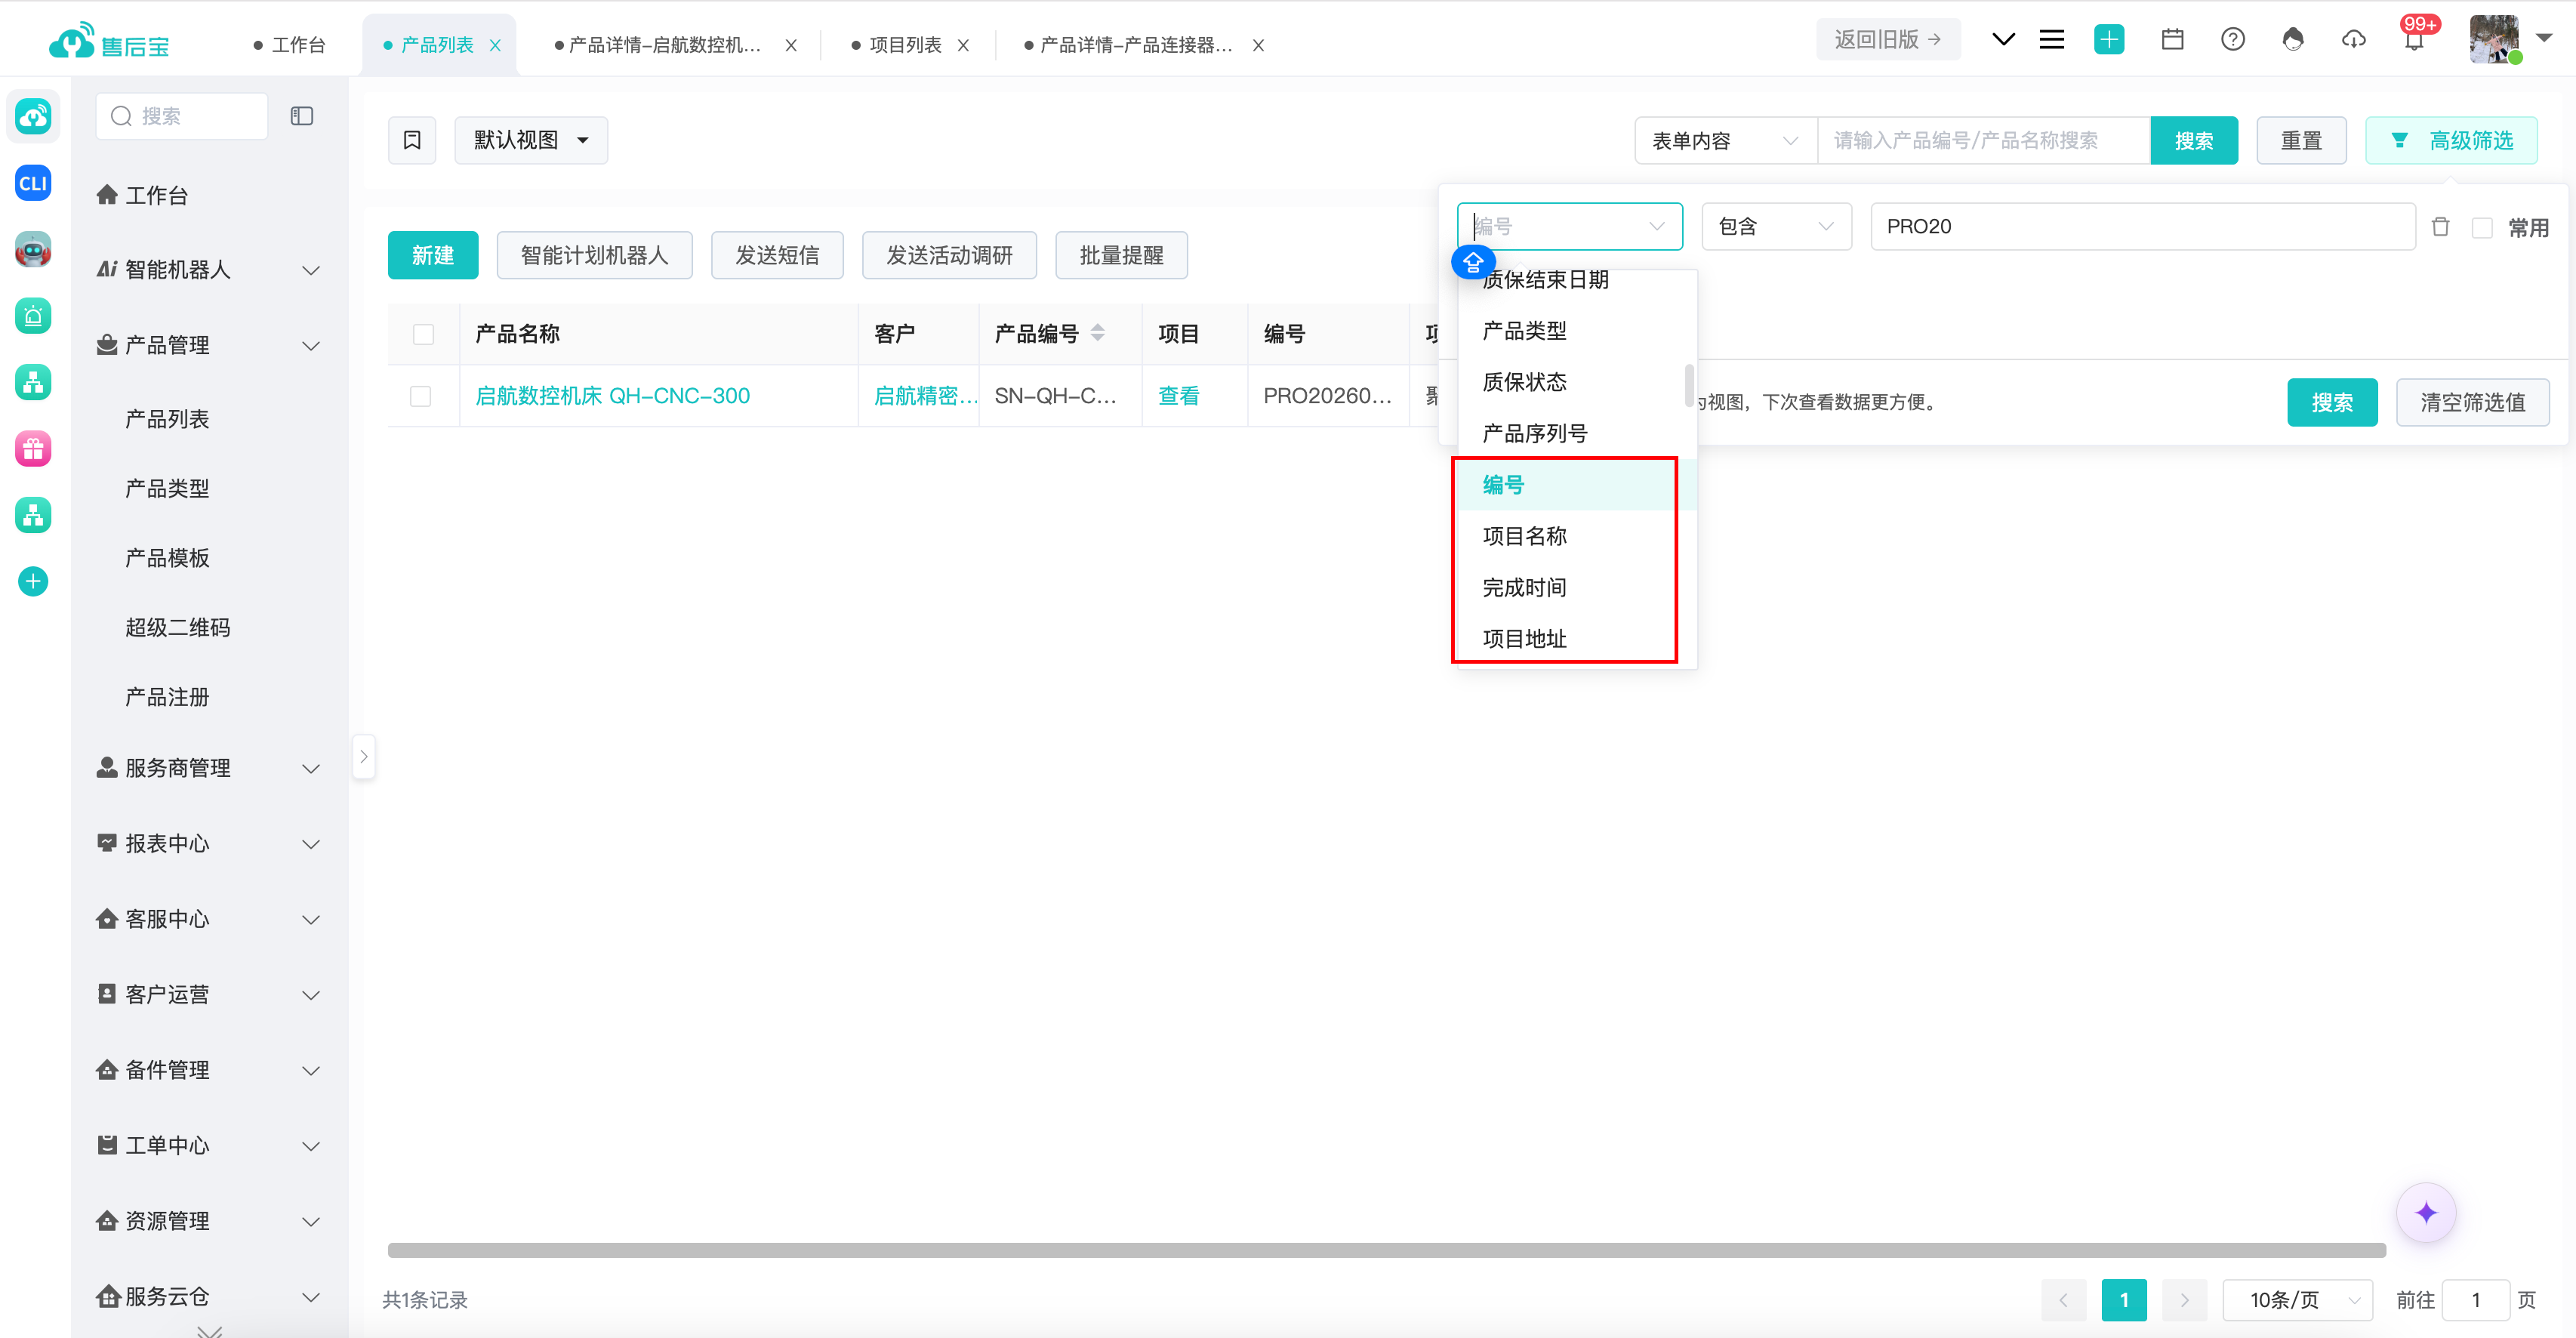
Task: Click the 清空筛选值 button
Action: pos(2472,402)
